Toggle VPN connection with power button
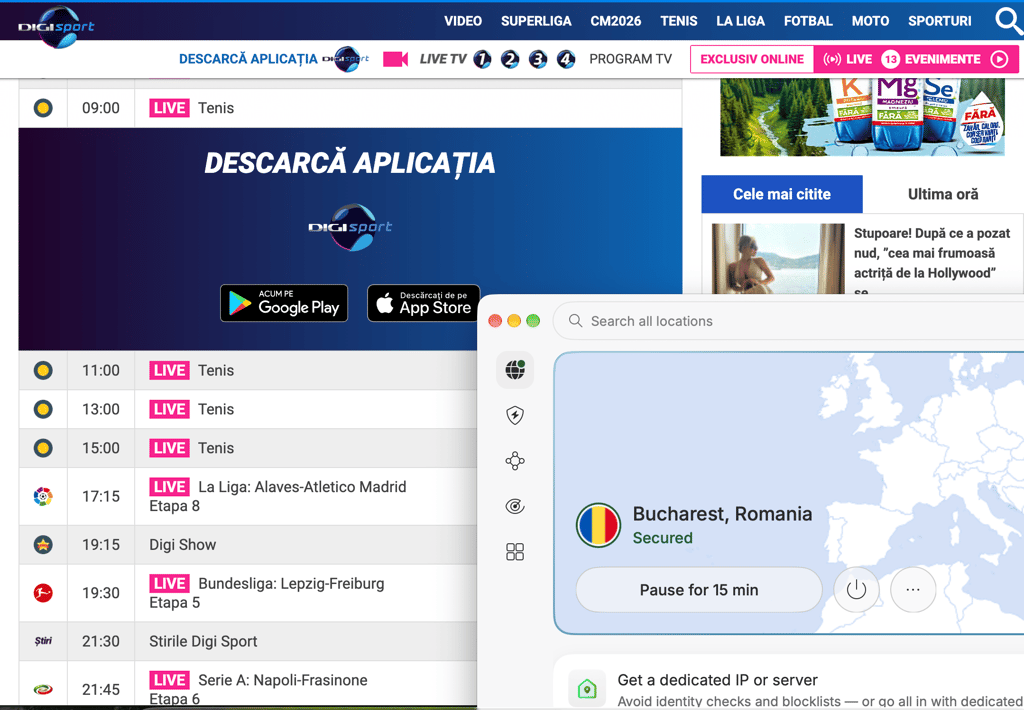 tap(856, 590)
